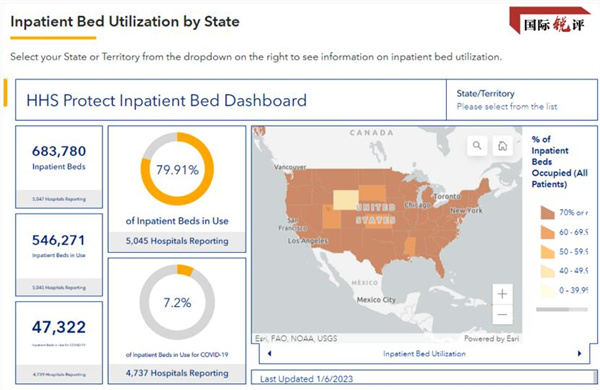Click the Inpatient Bed Utilization map tab label
Viewport: 600px width, 390px height.
tap(424, 354)
